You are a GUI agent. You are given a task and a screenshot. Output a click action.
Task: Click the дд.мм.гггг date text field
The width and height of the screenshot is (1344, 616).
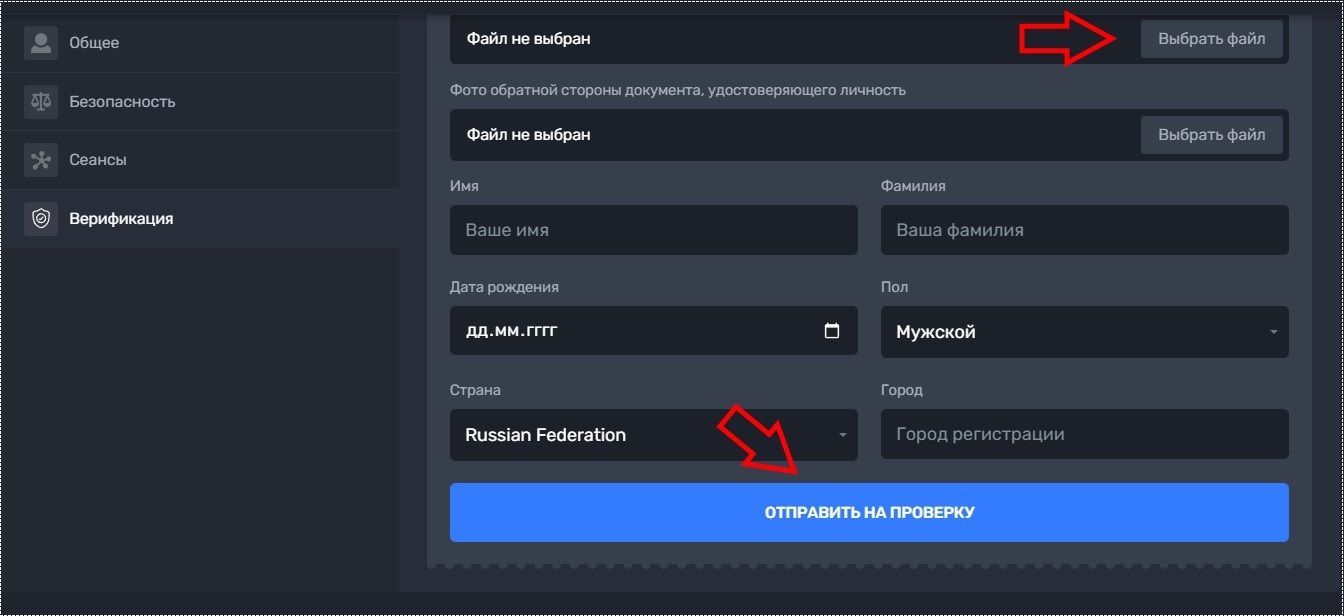(x=511, y=331)
